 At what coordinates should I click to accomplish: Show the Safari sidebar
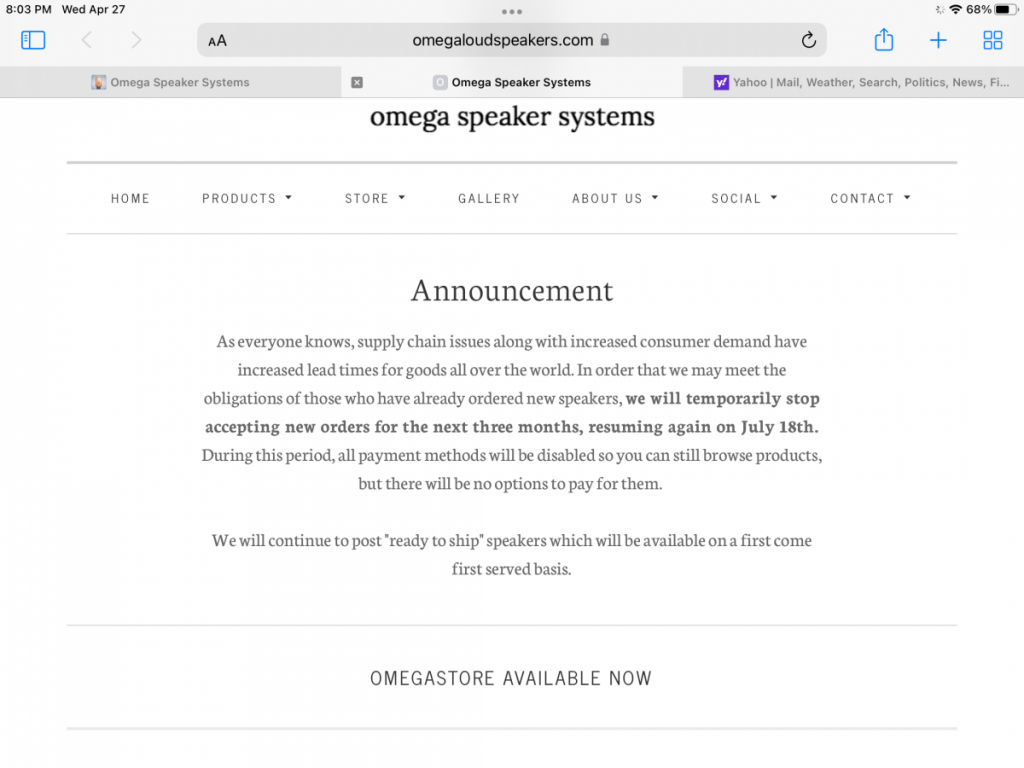[33, 40]
